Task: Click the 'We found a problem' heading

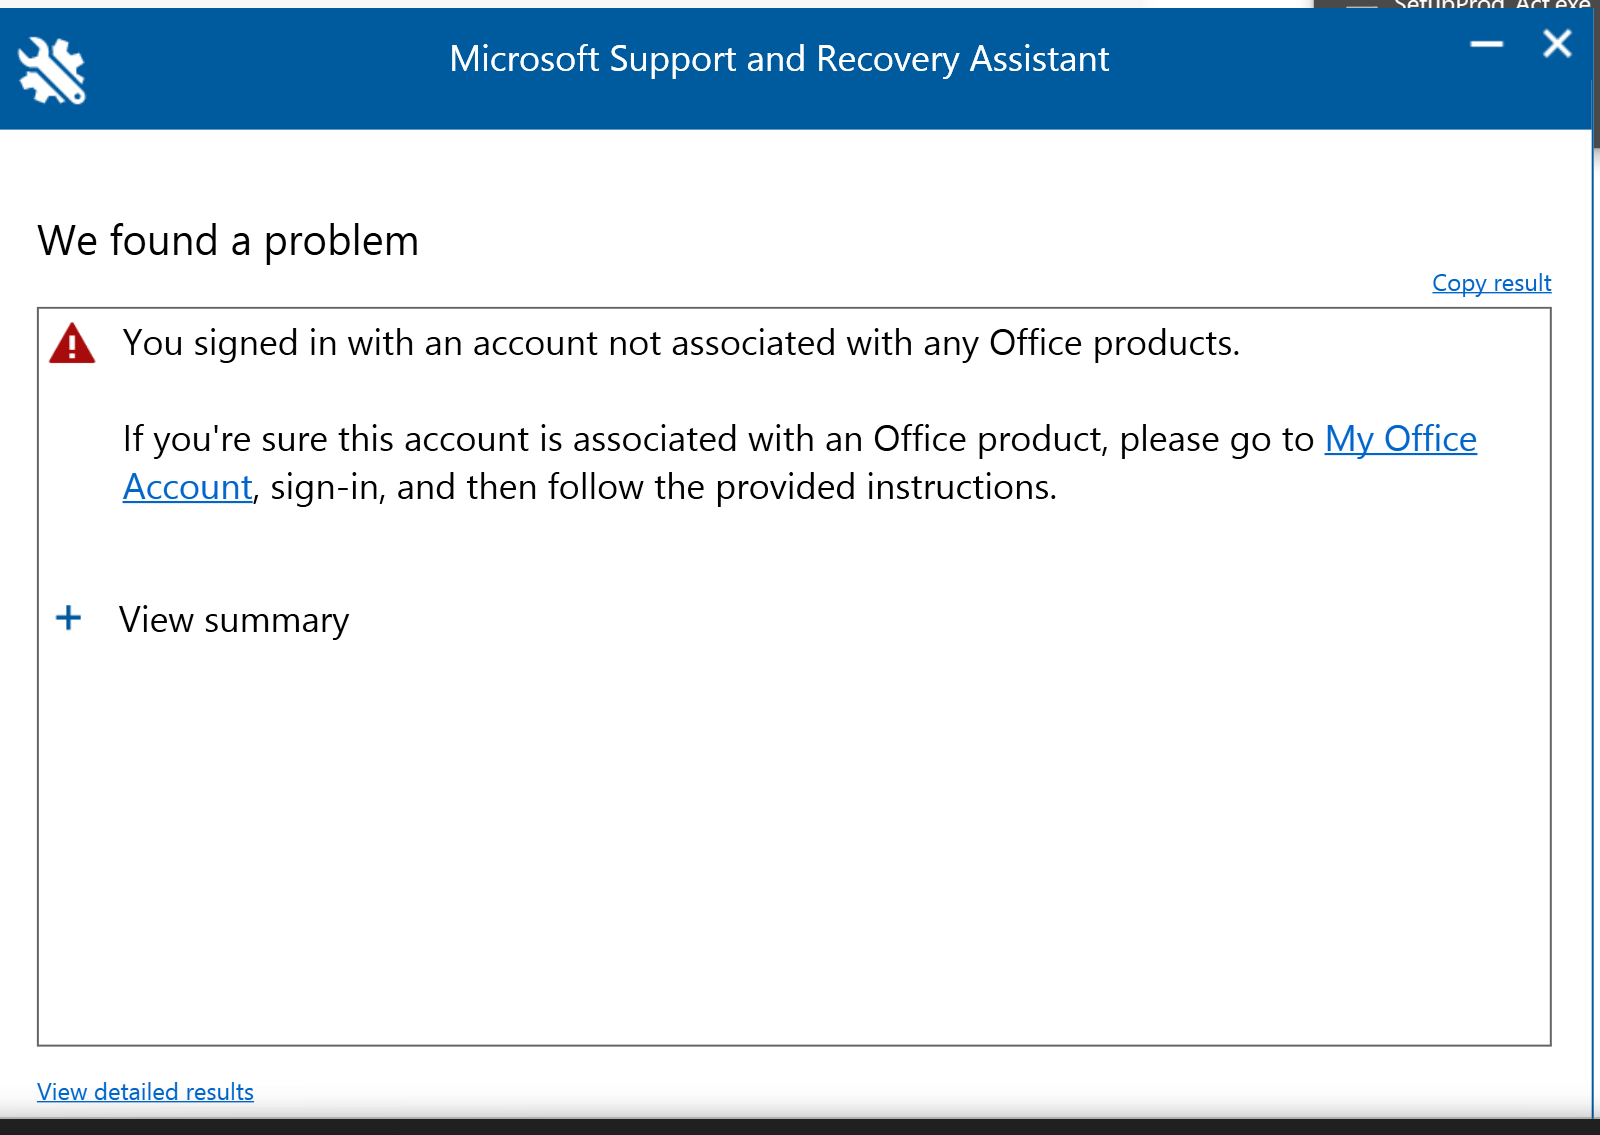Action: (x=228, y=241)
